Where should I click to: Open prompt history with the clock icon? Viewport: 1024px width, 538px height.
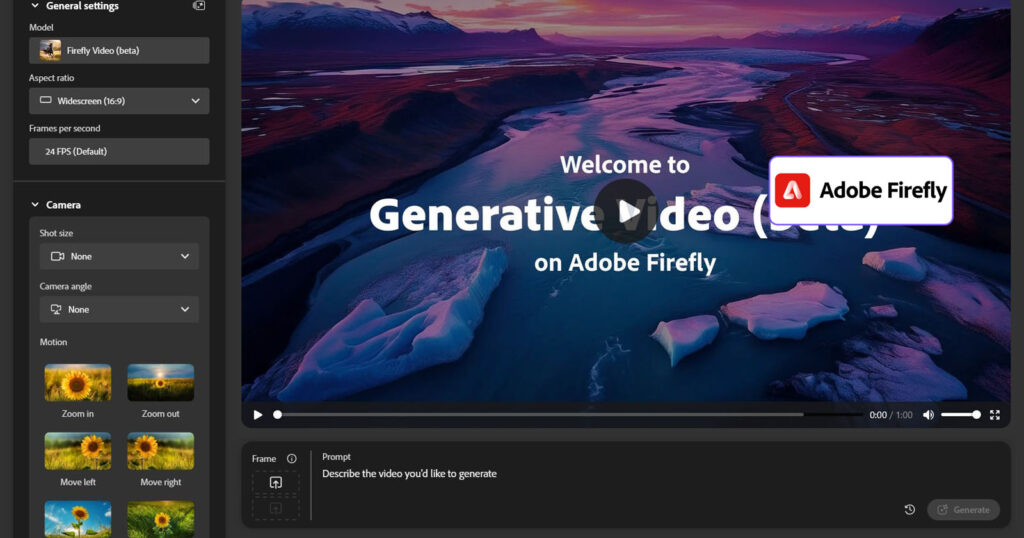[x=910, y=510]
